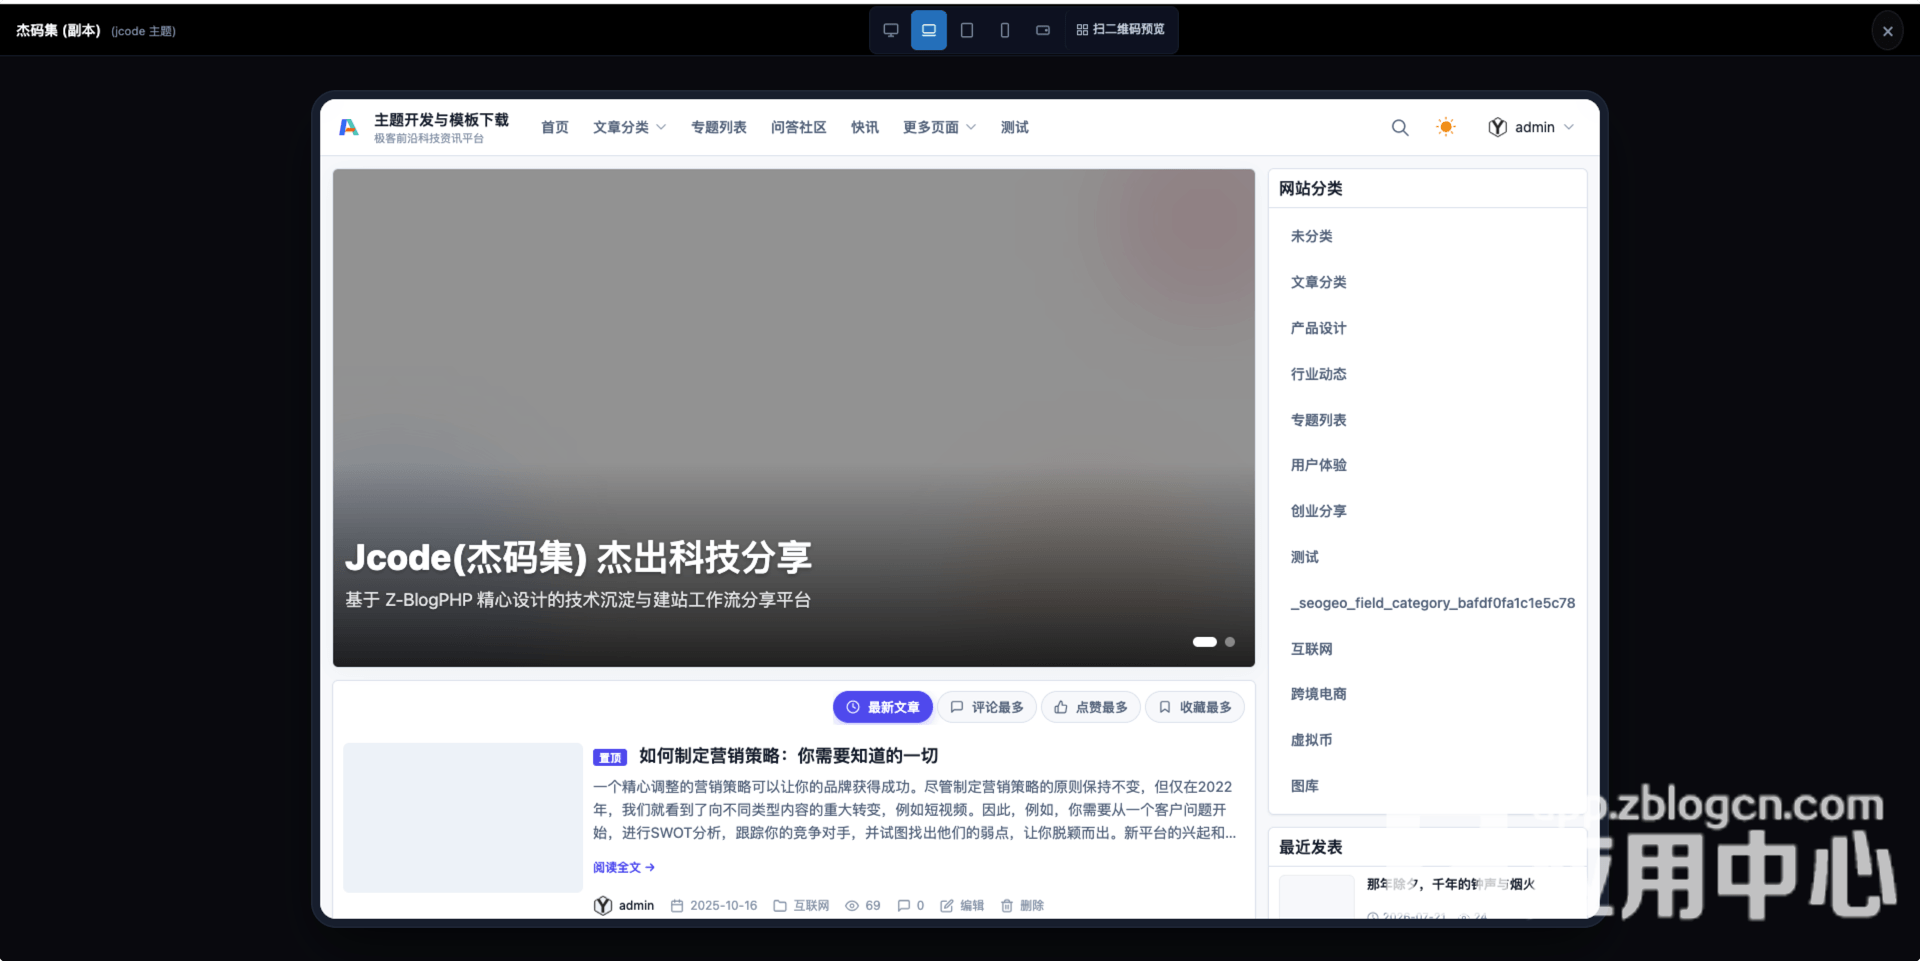The height and width of the screenshot is (961, 1920).
Task: Click the 删除 trash icon
Action: coord(1007,906)
